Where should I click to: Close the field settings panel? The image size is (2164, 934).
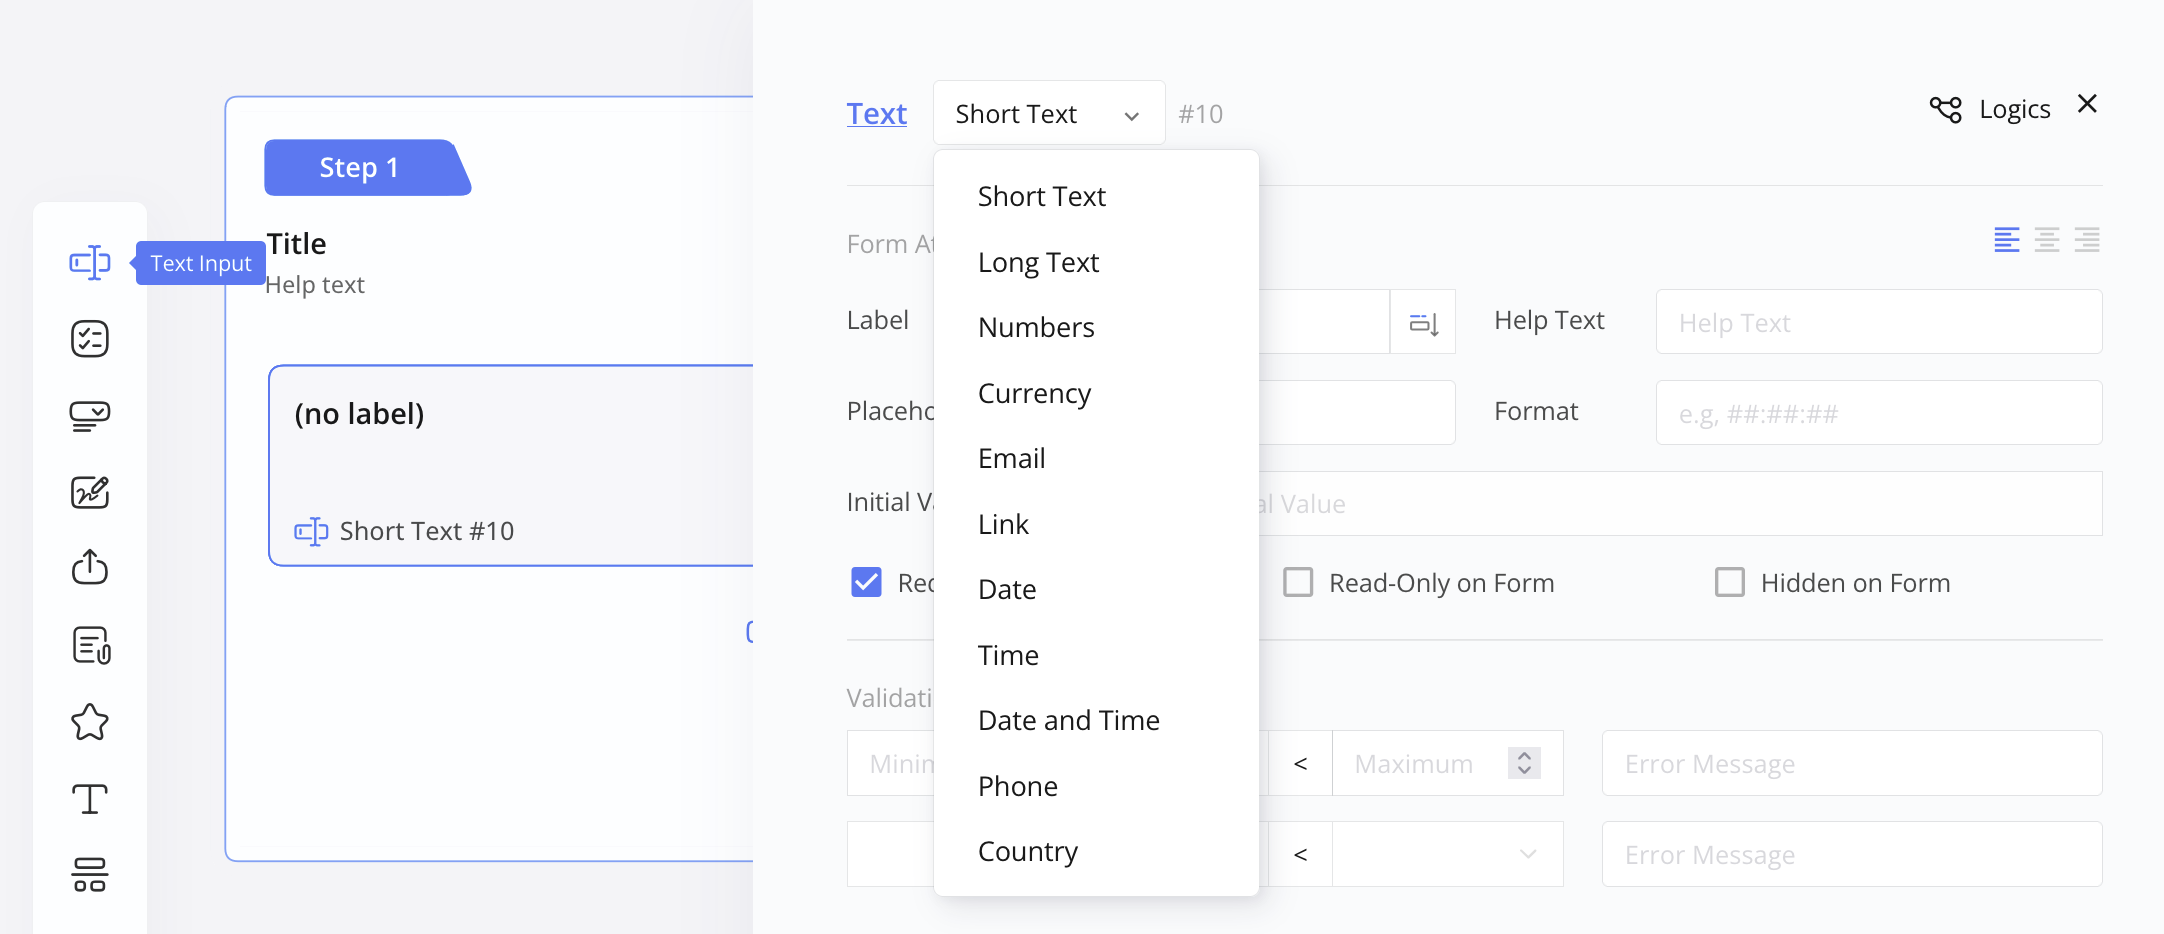click(x=2087, y=104)
